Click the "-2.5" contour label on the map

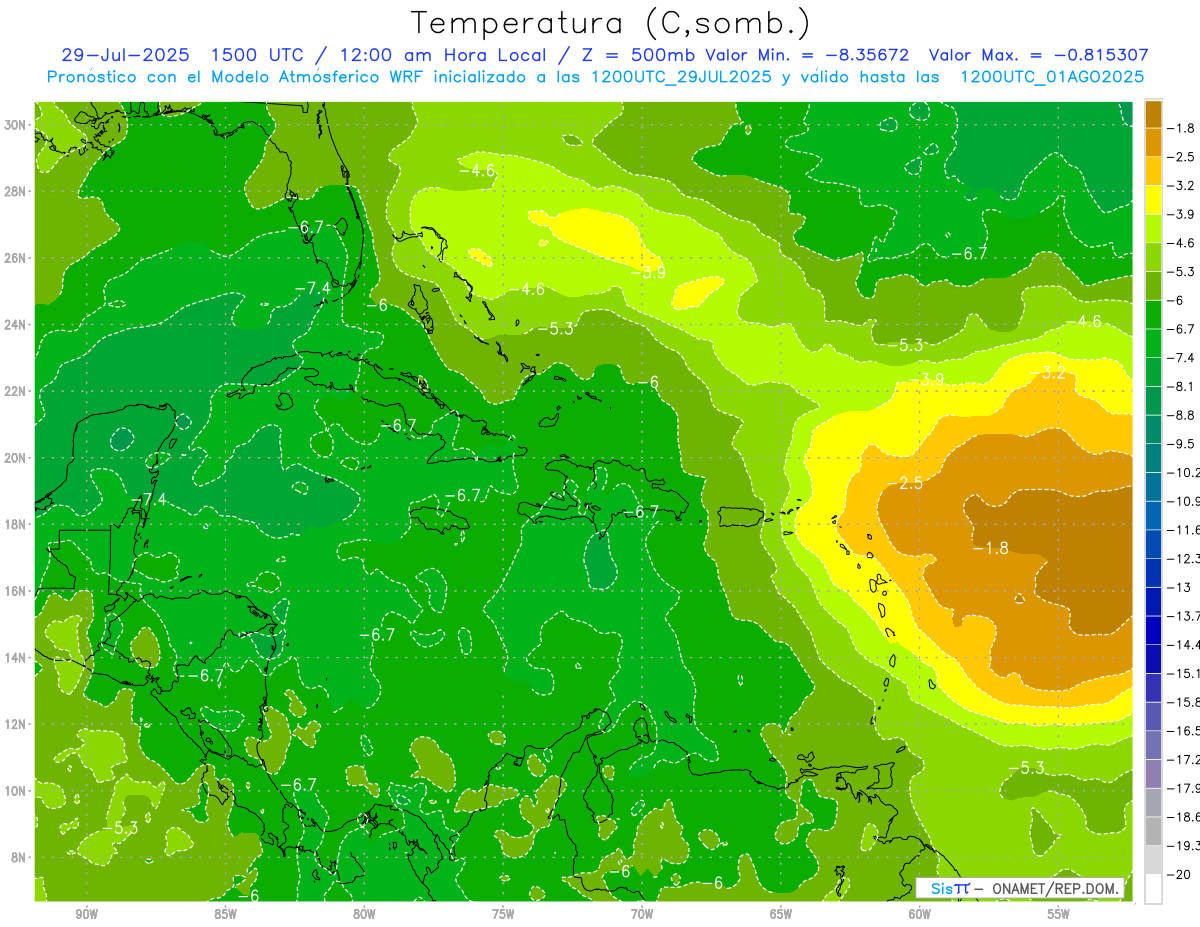[x=905, y=483]
